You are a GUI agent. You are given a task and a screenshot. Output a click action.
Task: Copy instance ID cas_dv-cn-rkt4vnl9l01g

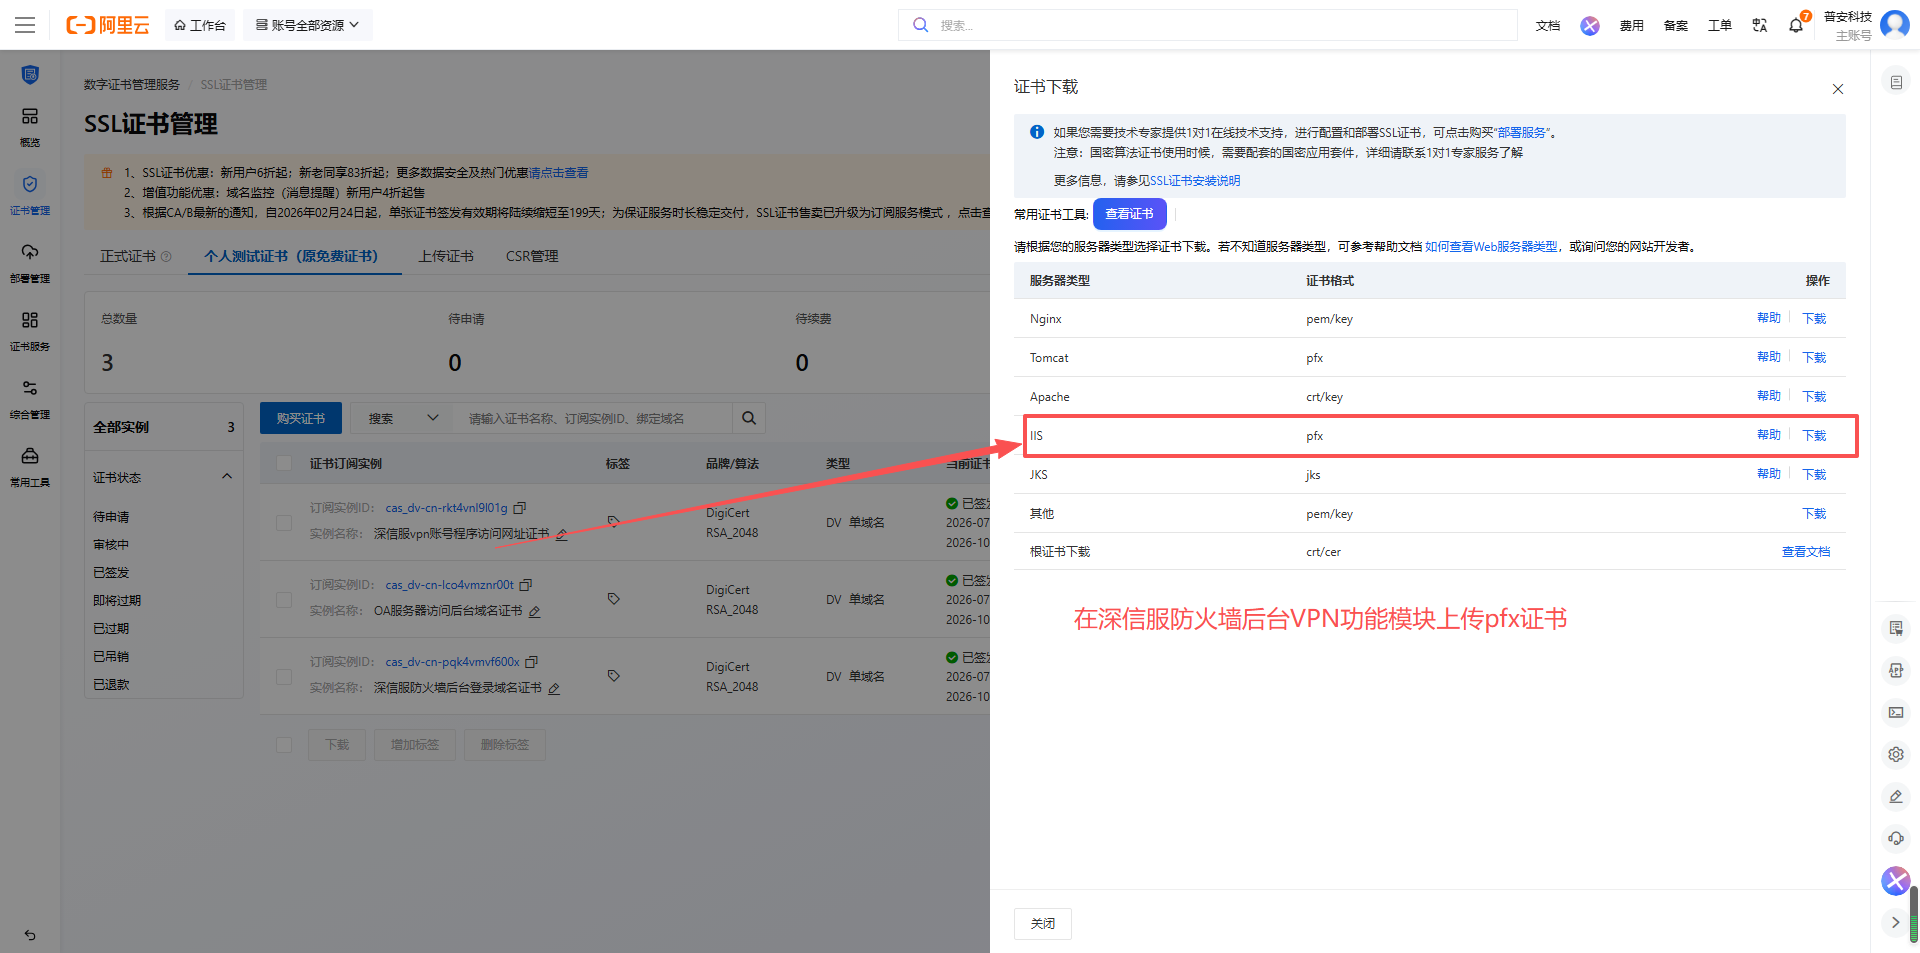point(519,508)
